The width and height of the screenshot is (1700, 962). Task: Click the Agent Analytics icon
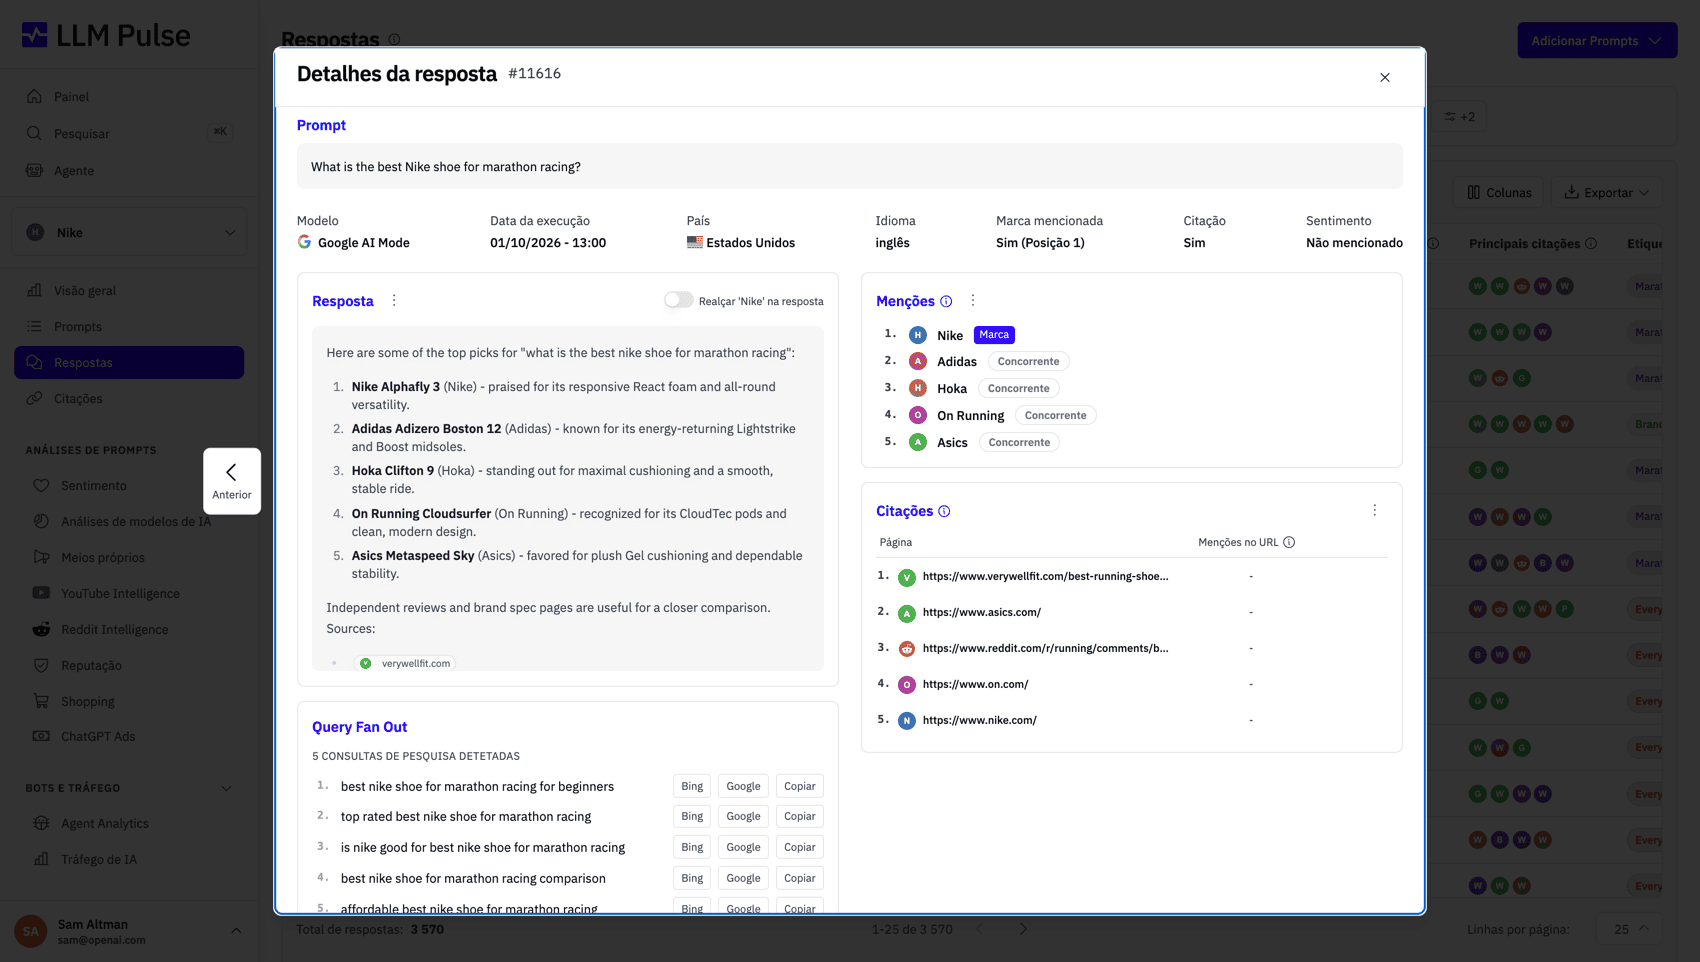[41, 823]
